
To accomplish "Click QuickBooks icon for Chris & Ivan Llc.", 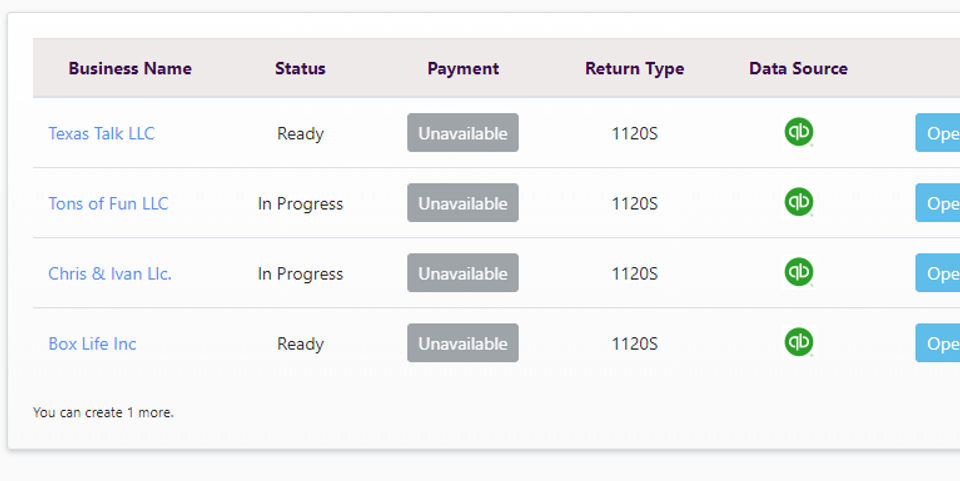I will [x=798, y=272].
